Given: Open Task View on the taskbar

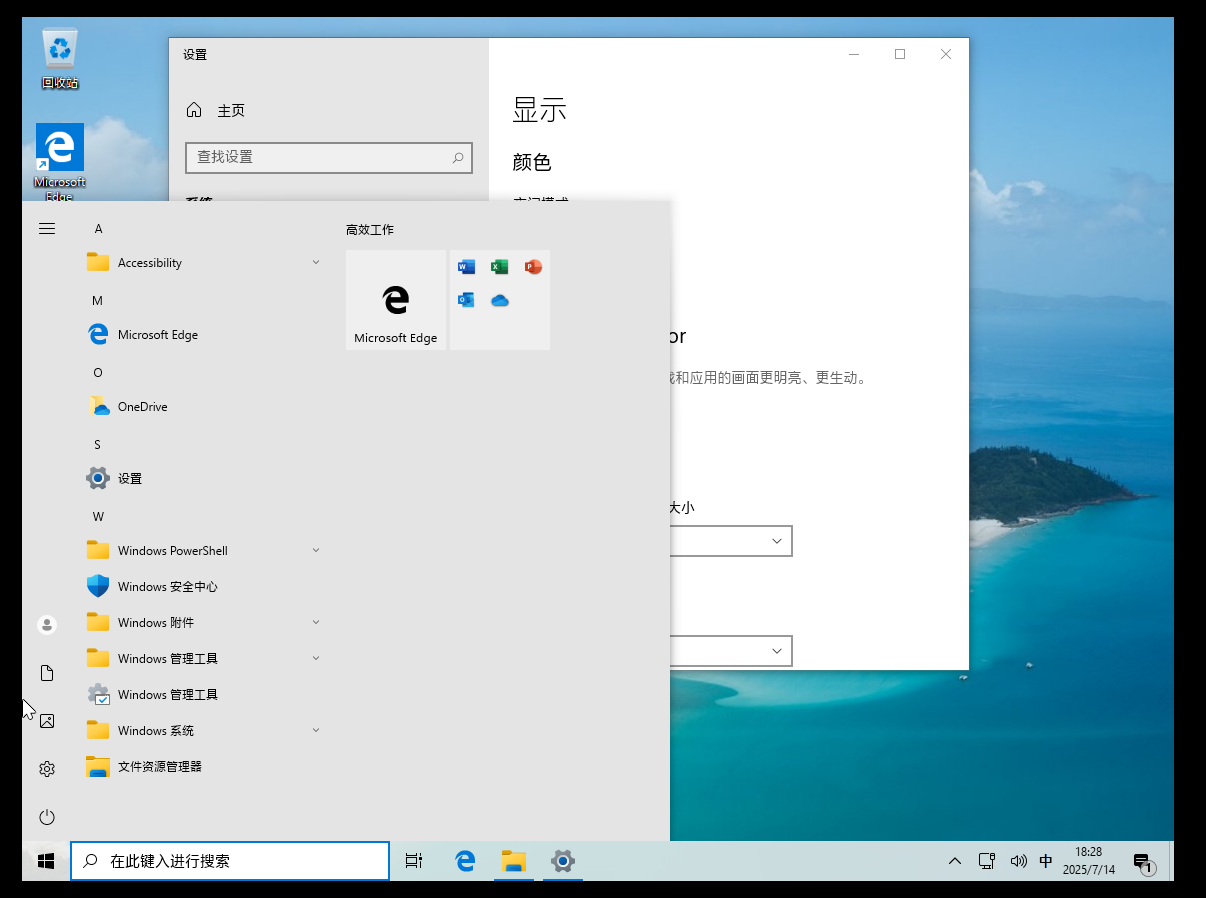Looking at the screenshot, I should pos(414,861).
